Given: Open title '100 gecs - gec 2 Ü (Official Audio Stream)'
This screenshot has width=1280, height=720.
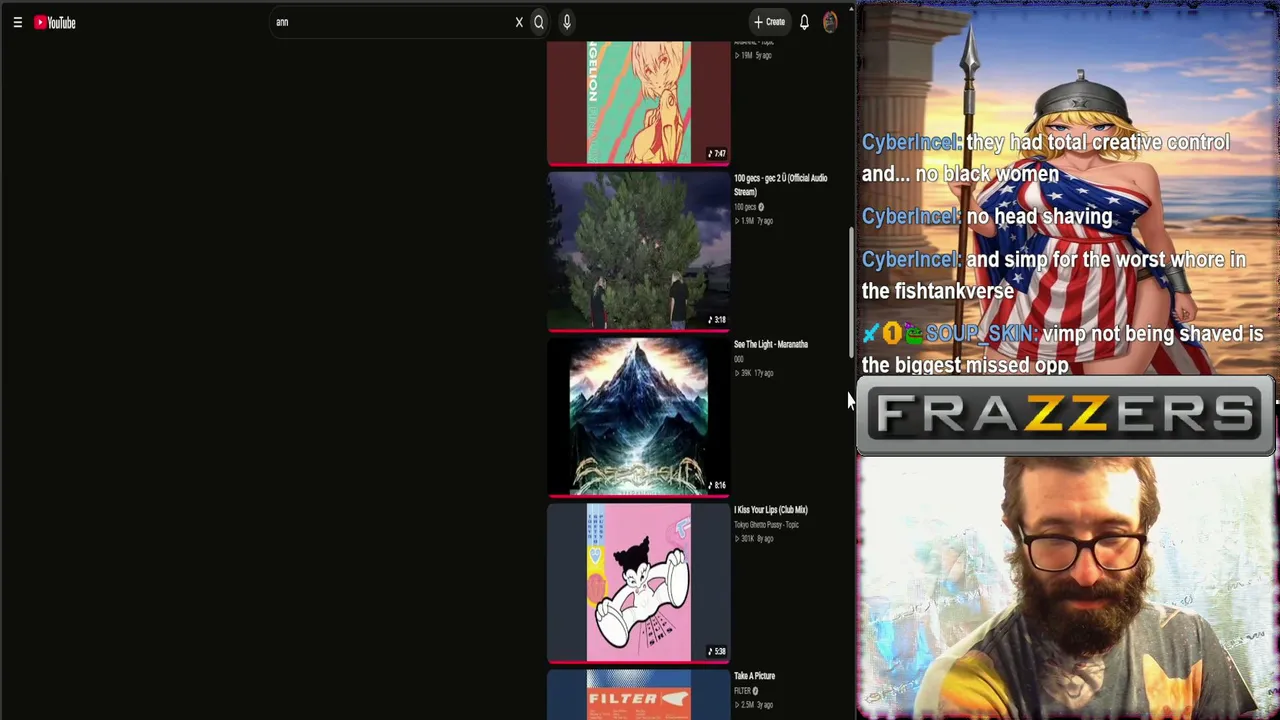Looking at the screenshot, I should [781, 185].
